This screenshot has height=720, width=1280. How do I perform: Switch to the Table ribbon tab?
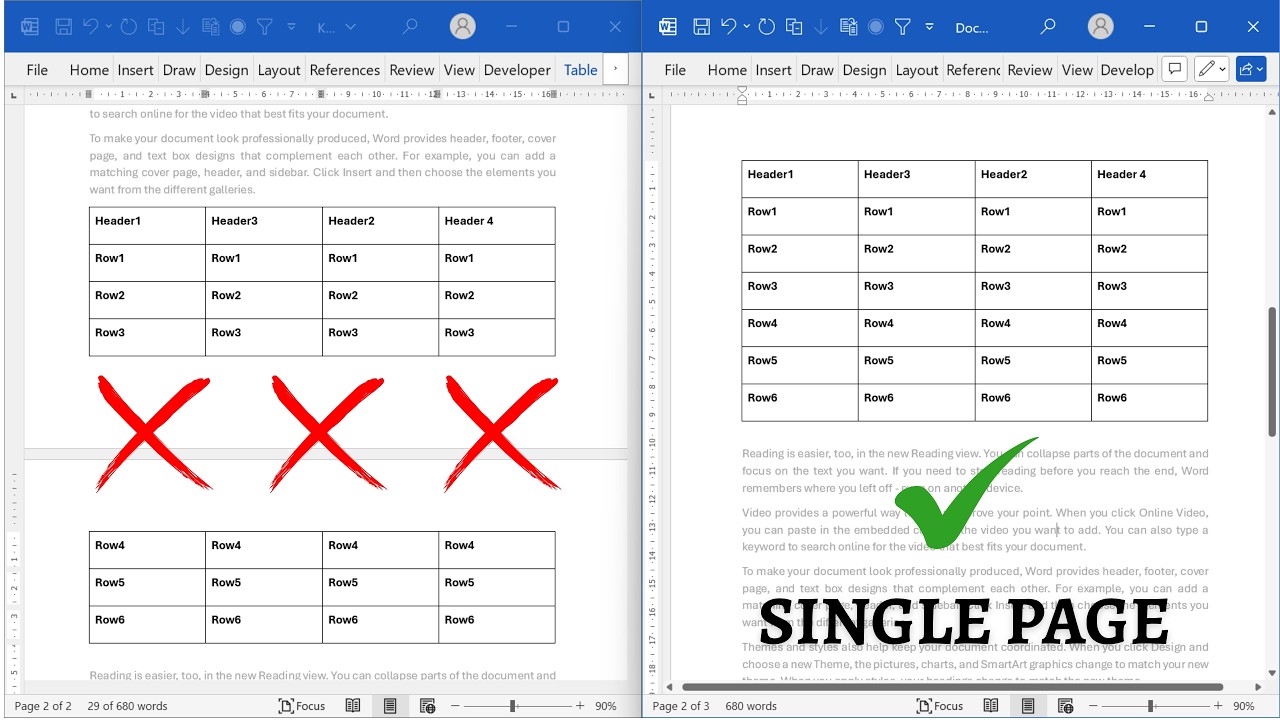580,70
